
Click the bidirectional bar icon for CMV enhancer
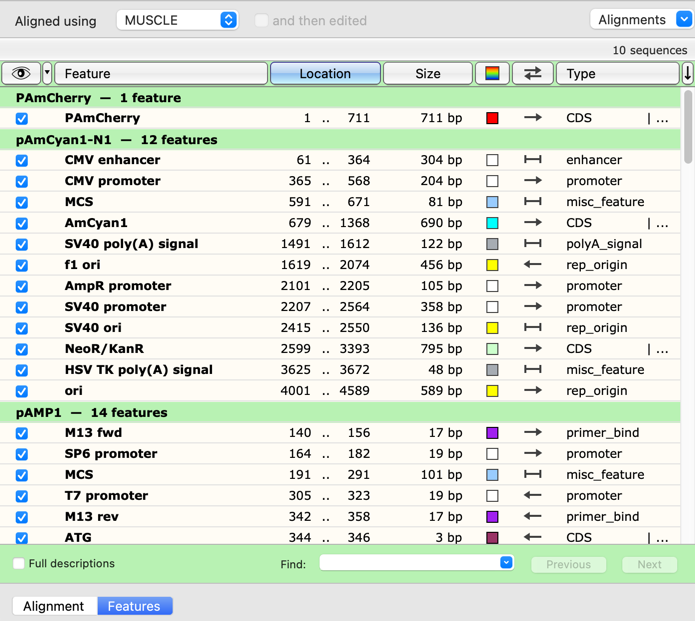tap(532, 160)
